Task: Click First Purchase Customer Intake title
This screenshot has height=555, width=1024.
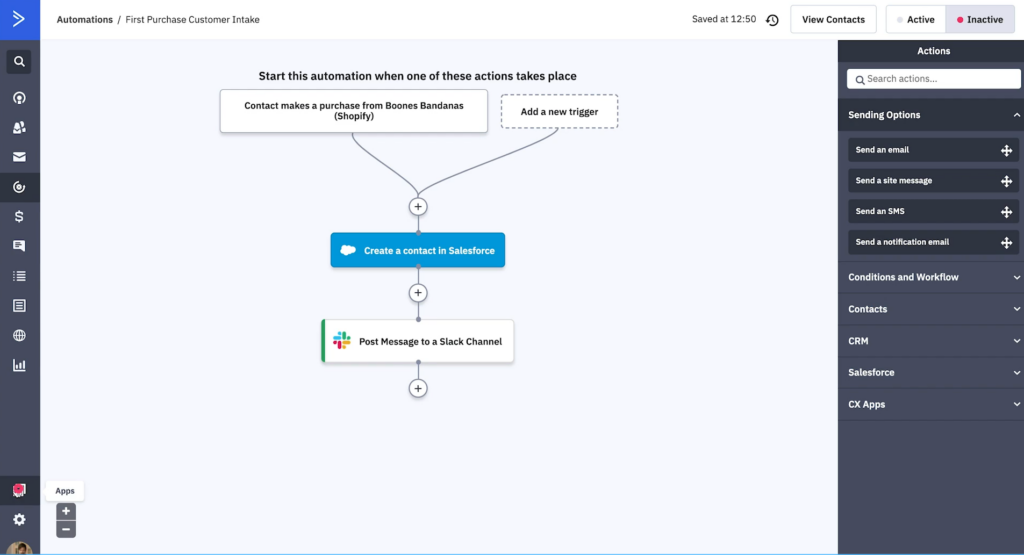Action: pos(193,20)
